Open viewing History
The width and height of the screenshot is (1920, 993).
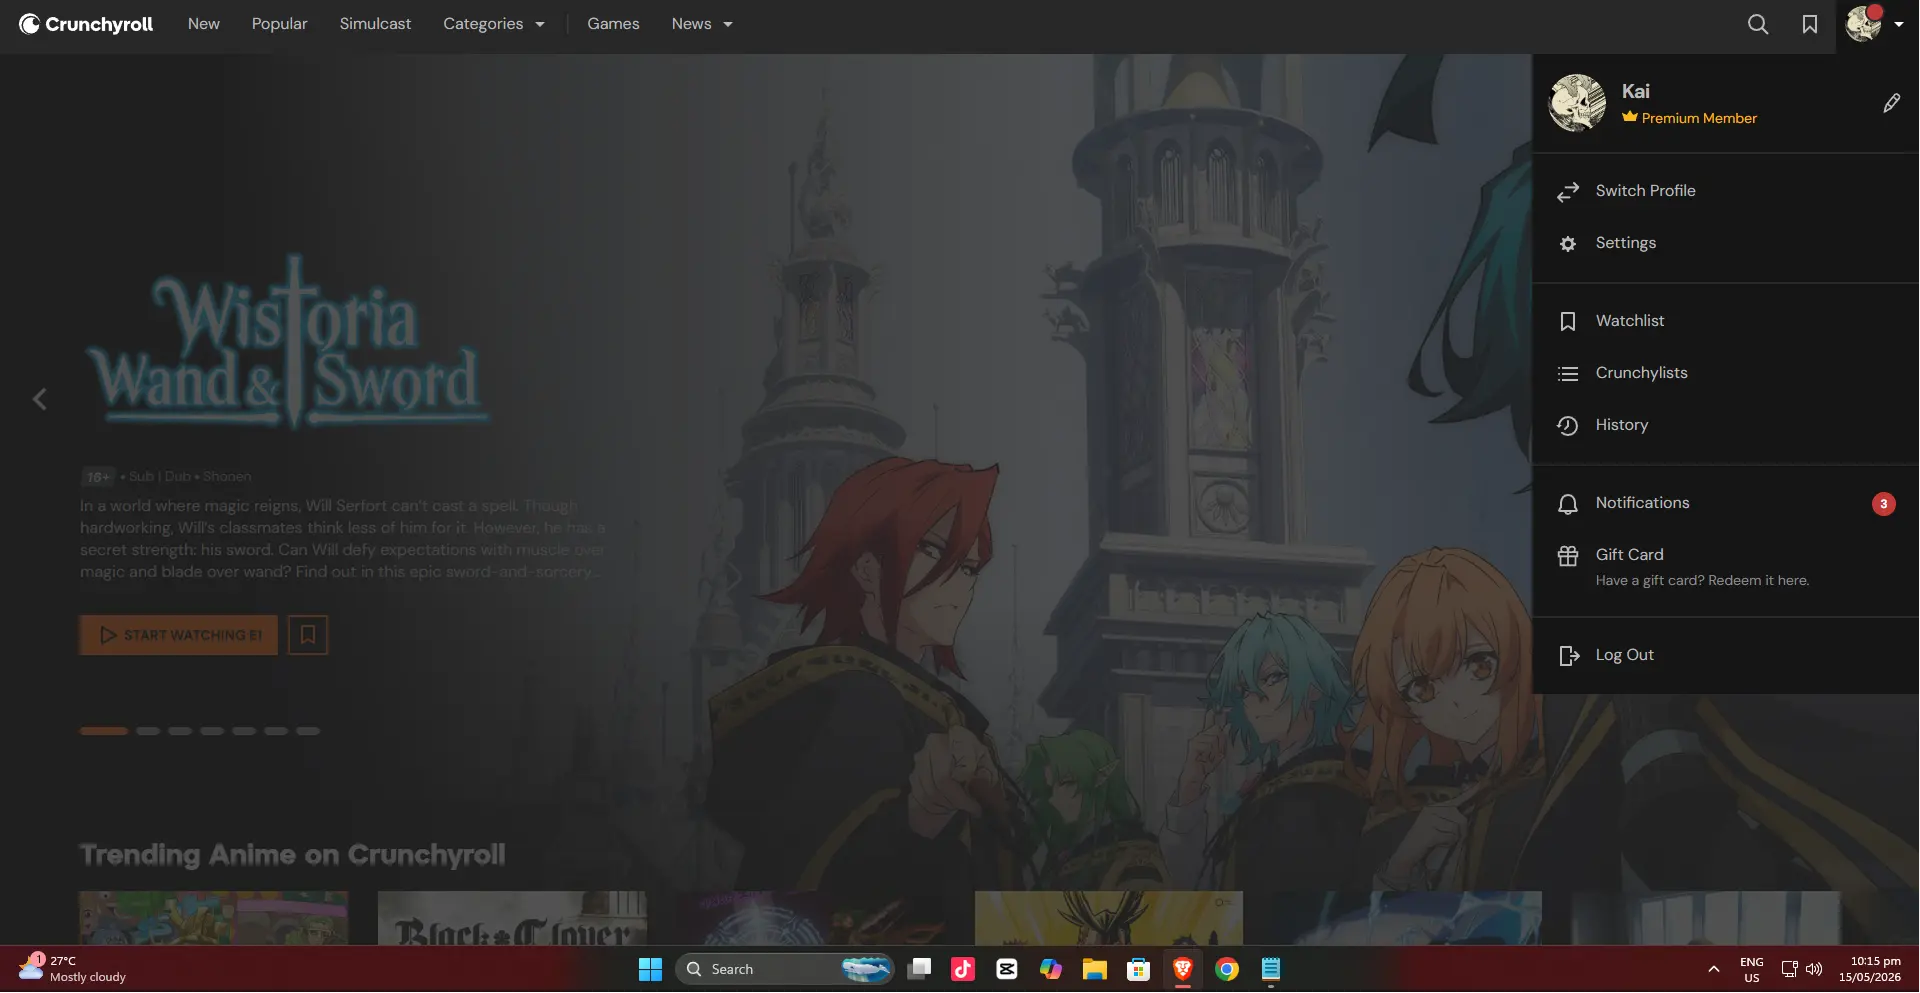[x=1725, y=425]
